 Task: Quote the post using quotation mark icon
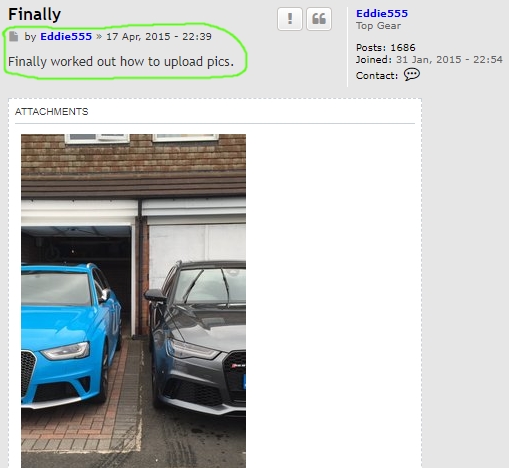tap(319, 19)
